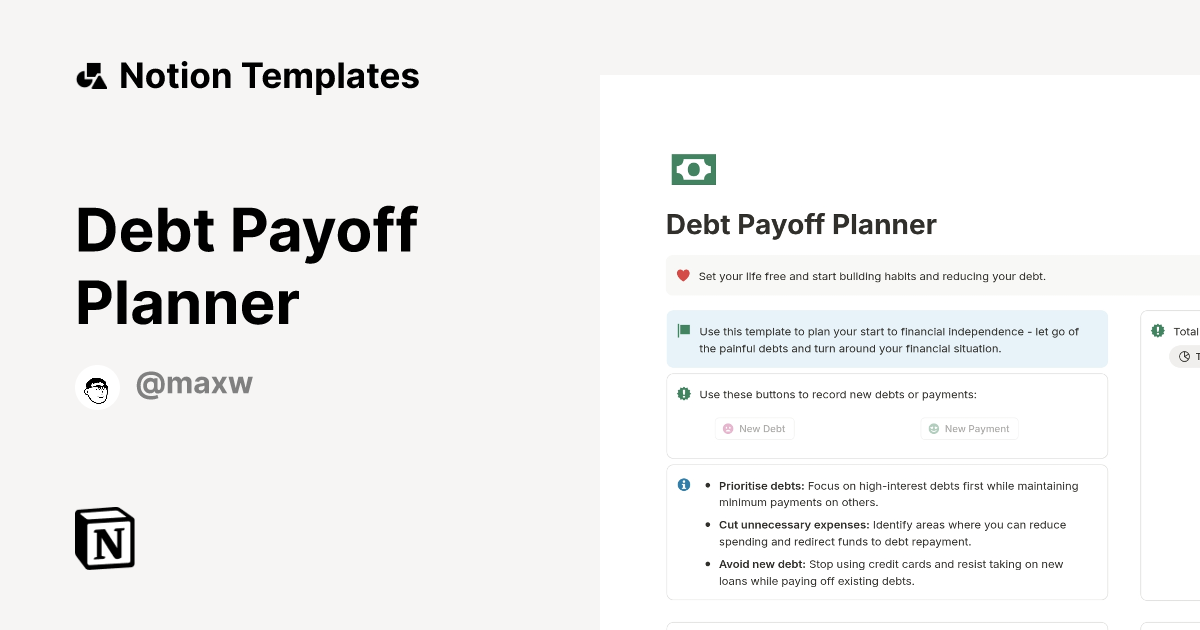
Task: Click the pink face icon on New Debt
Action: click(x=727, y=428)
